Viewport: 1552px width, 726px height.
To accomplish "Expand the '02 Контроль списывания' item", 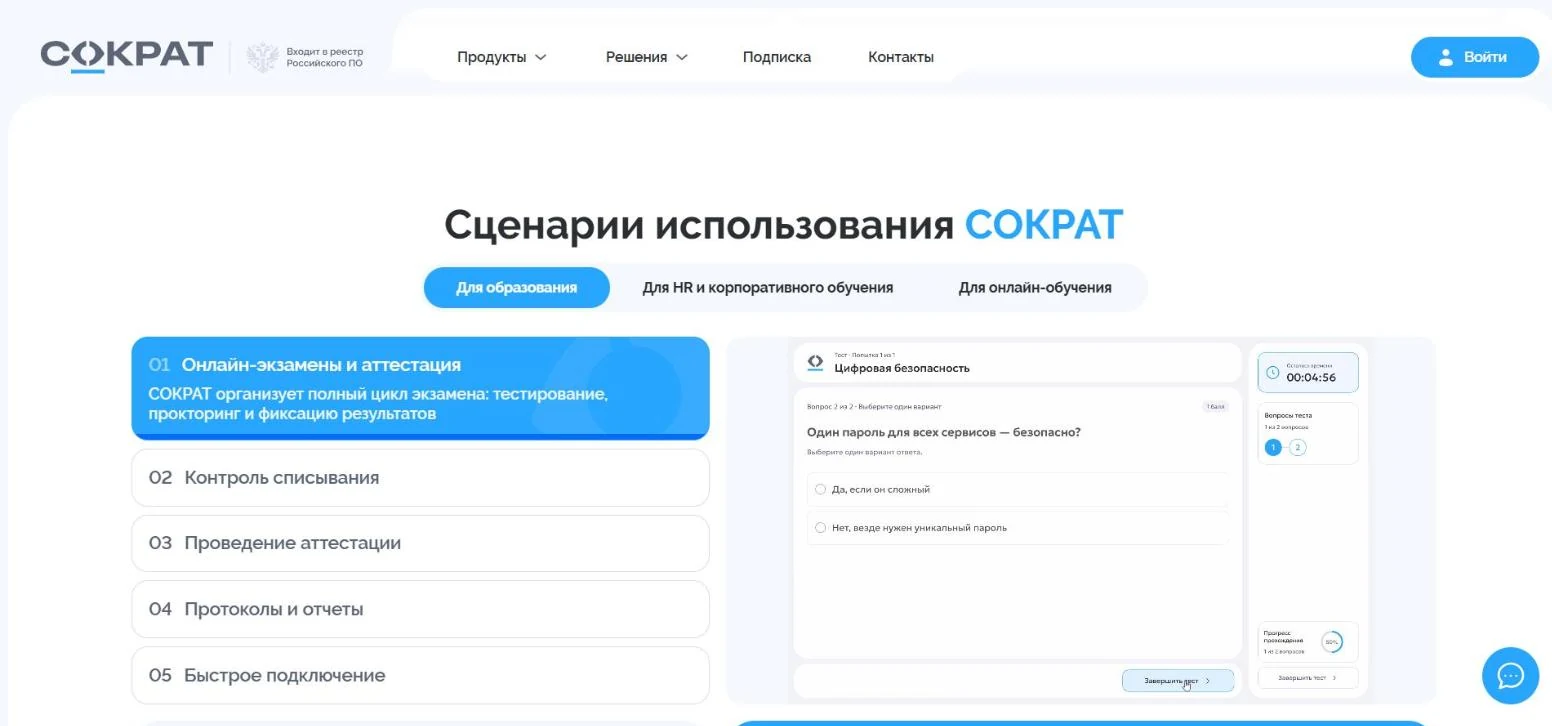I will (420, 477).
